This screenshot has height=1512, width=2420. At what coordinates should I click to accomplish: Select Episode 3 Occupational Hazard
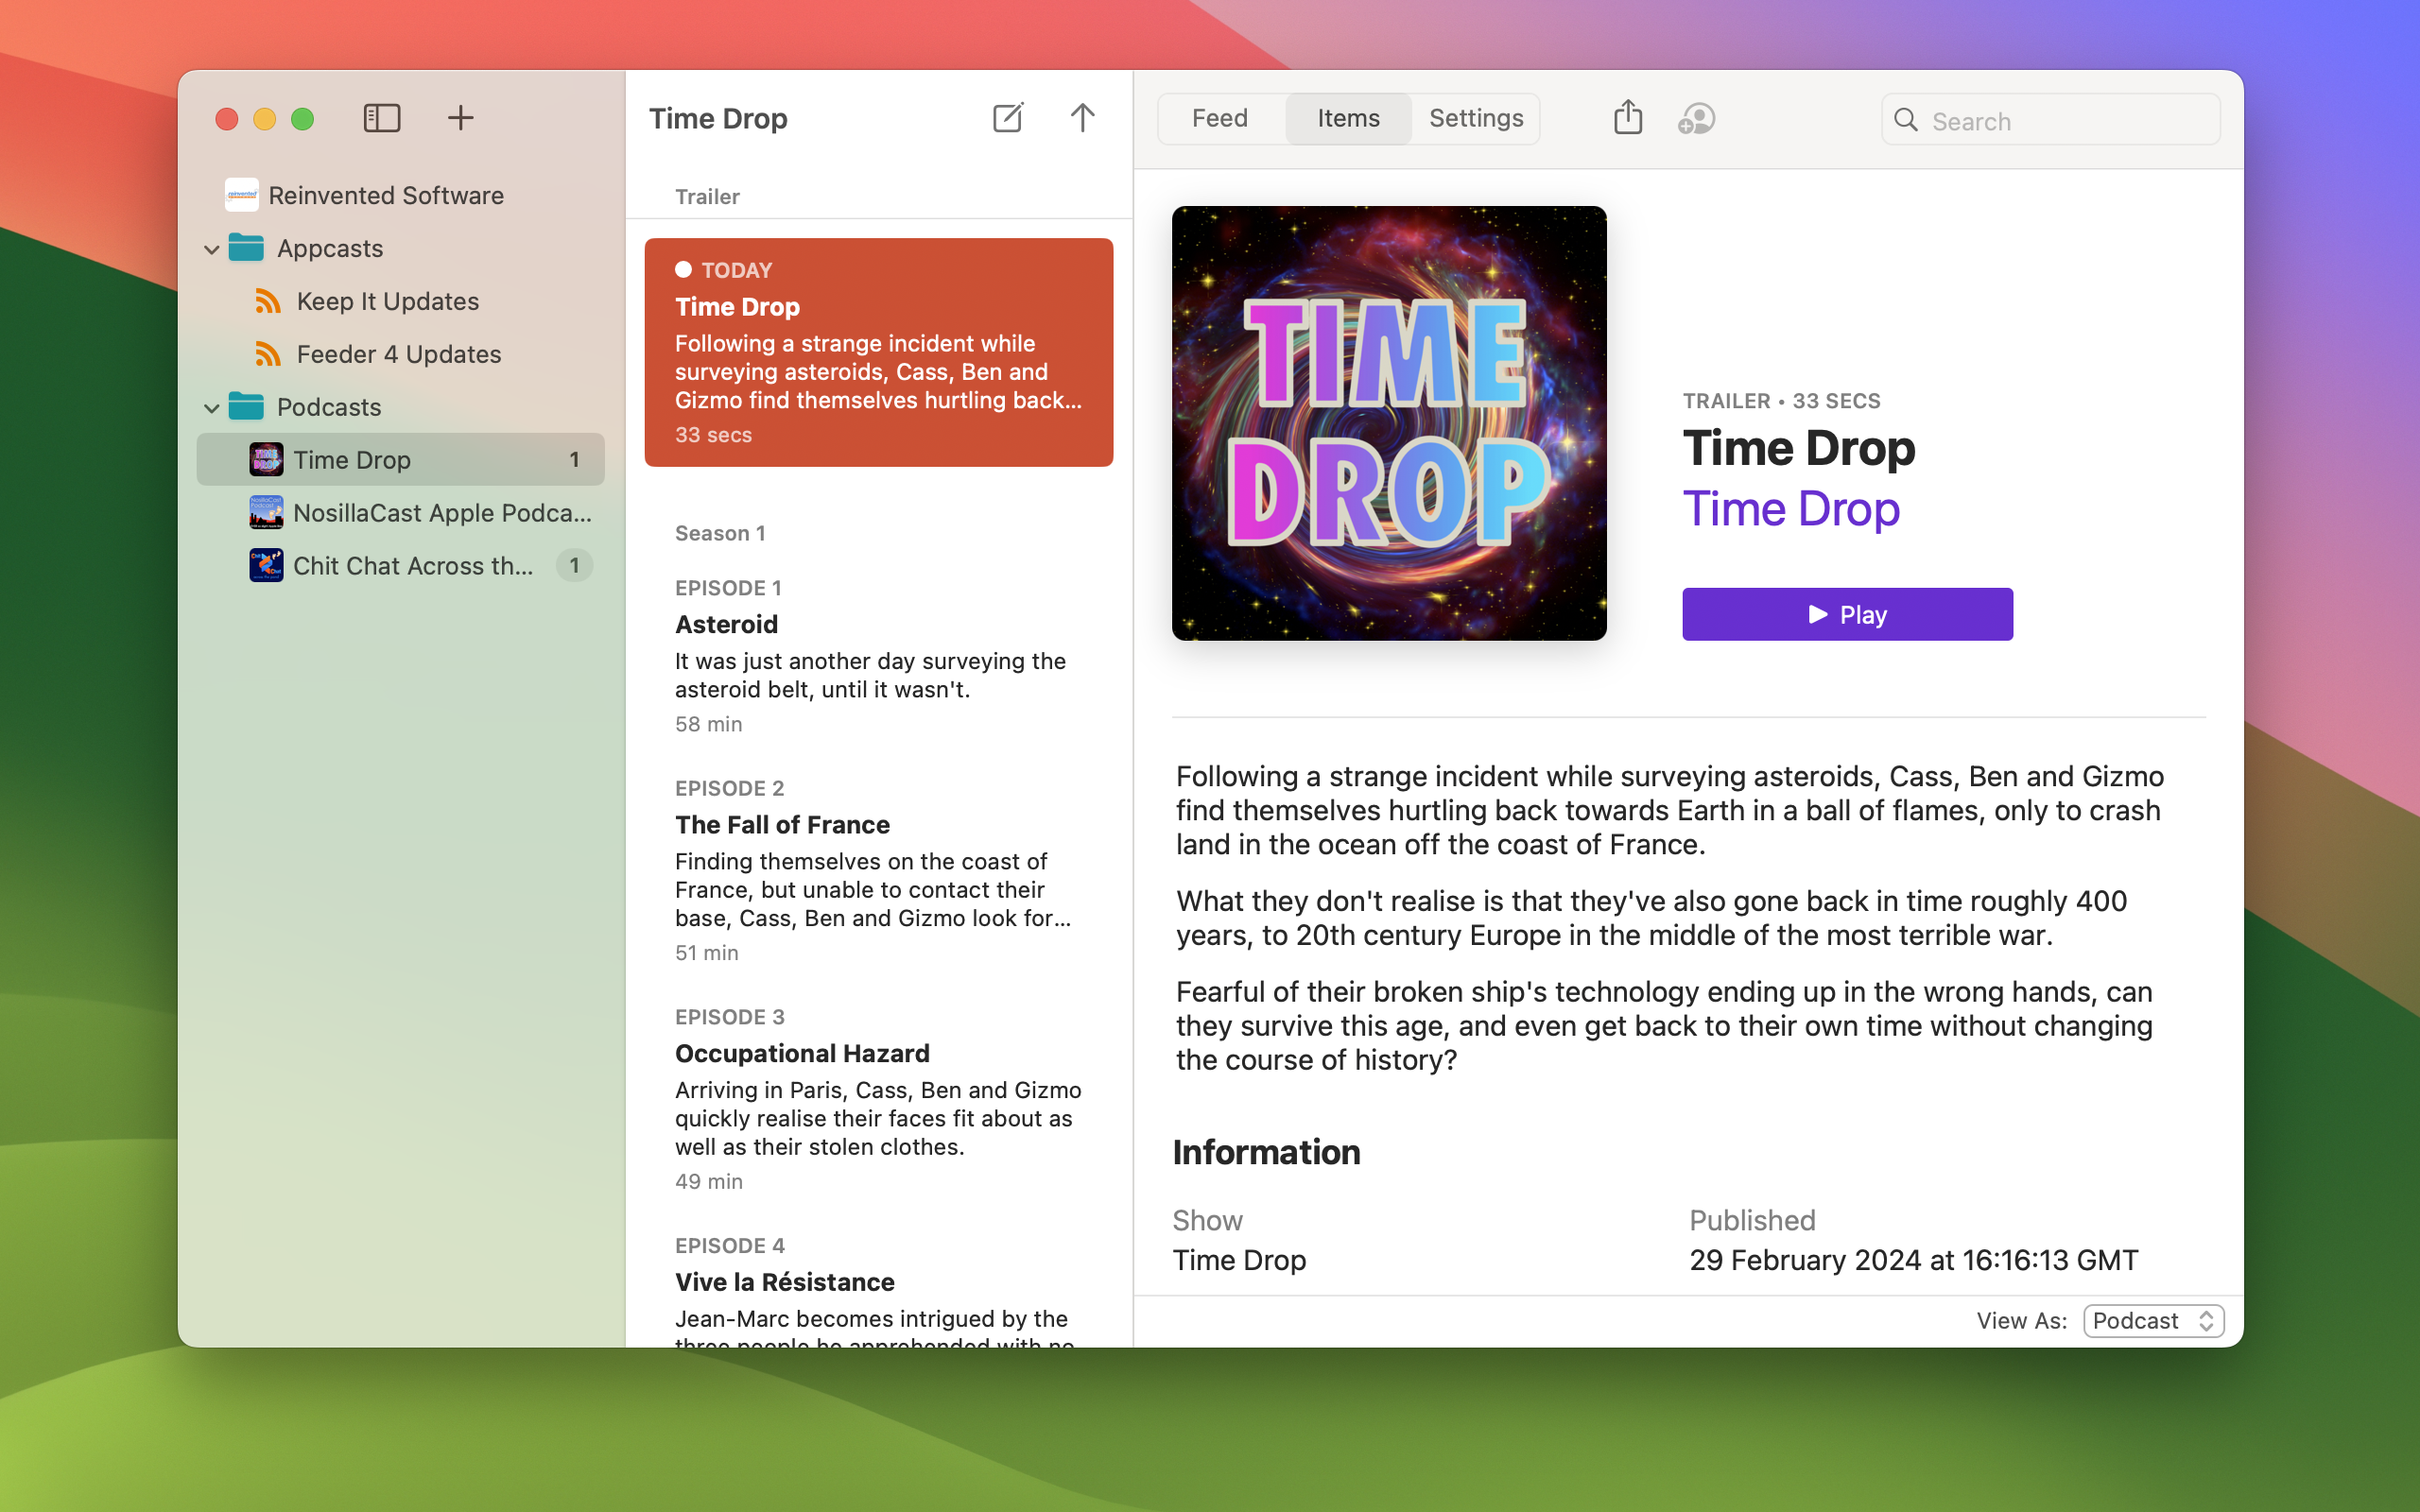(879, 1098)
